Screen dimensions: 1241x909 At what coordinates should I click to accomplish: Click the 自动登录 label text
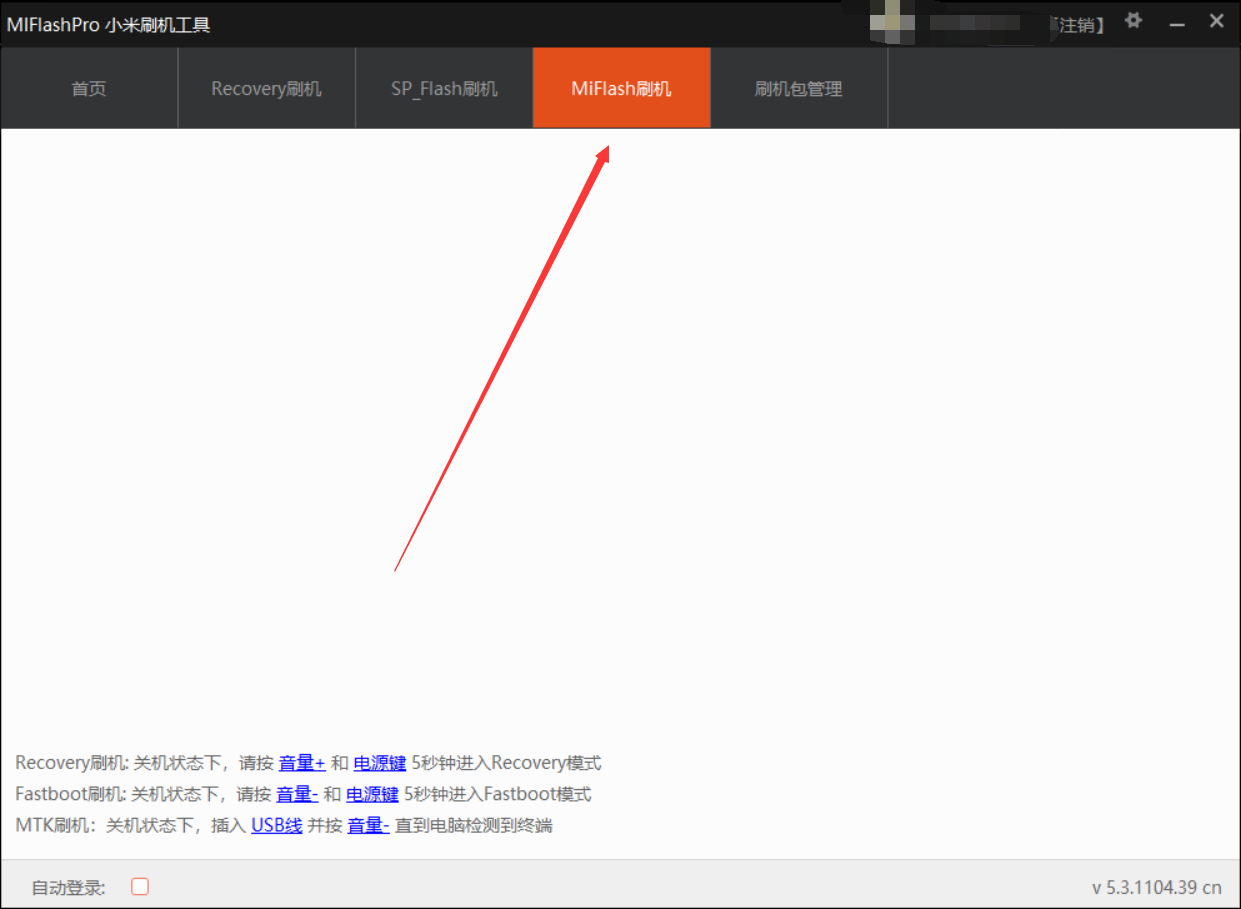click(69, 887)
